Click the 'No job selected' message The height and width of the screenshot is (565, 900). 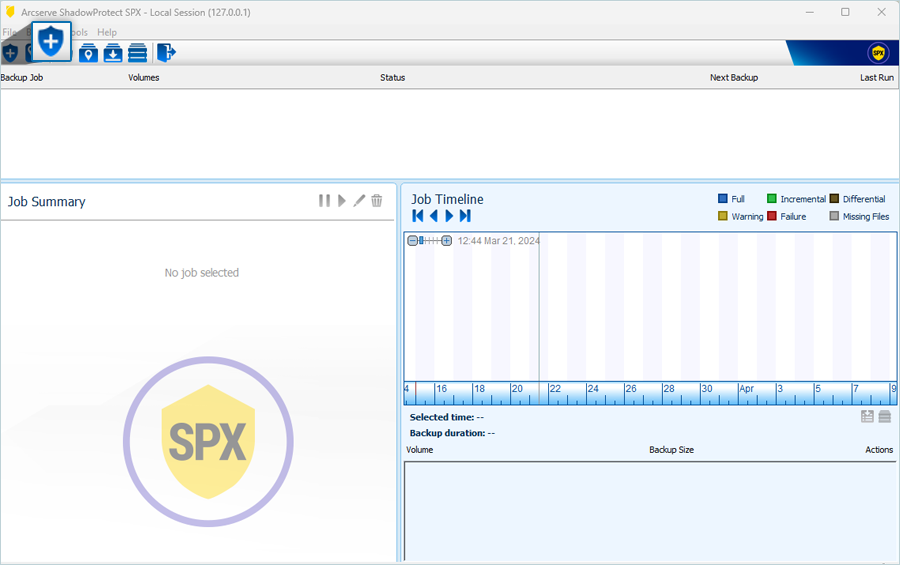[x=201, y=273]
